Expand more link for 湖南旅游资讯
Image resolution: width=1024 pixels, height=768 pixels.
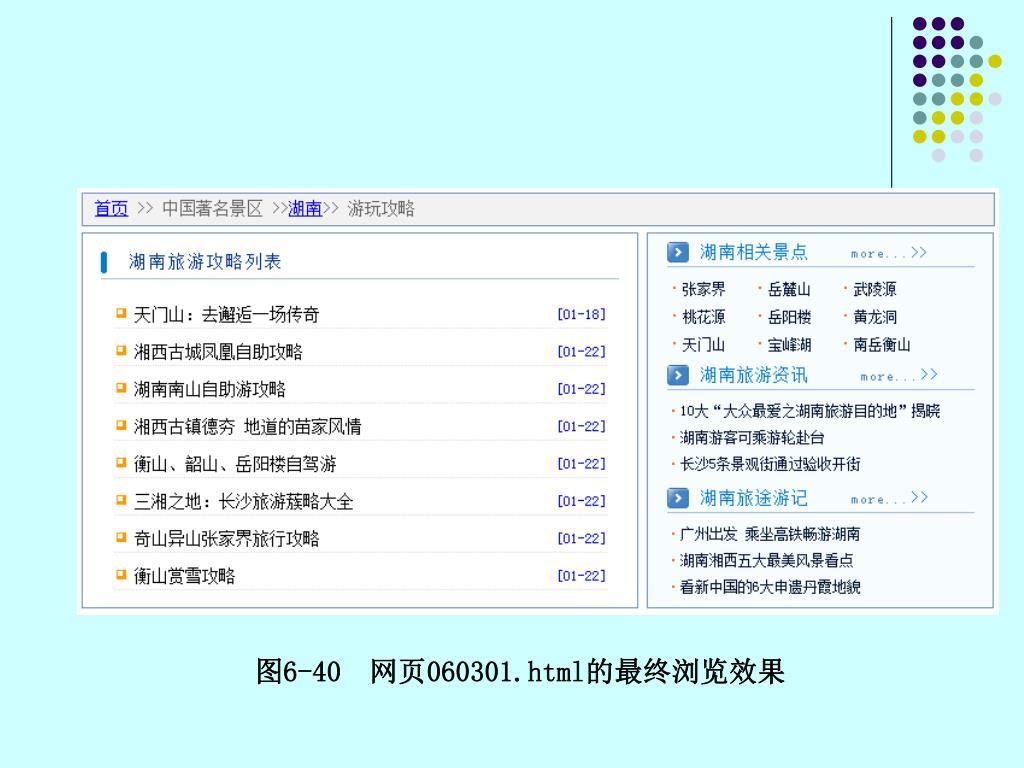[x=898, y=376]
